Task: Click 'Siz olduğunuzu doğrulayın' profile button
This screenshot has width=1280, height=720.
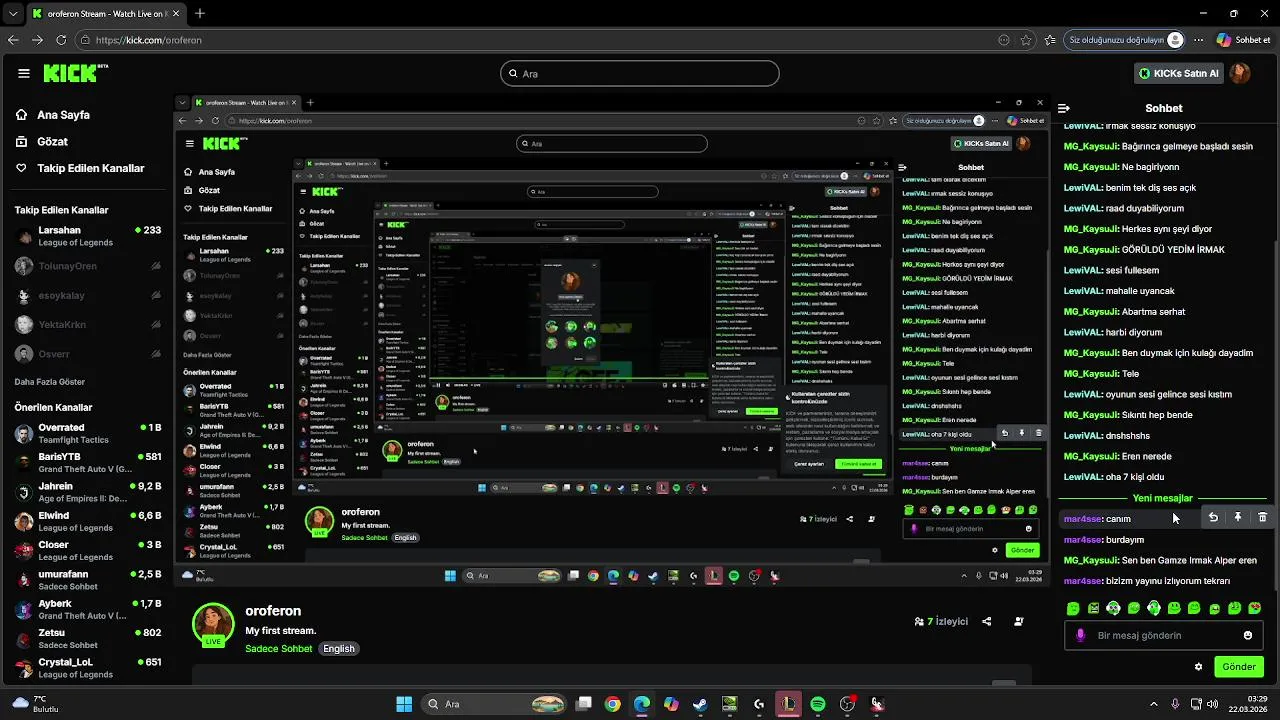Action: pyautogui.click(x=1126, y=40)
